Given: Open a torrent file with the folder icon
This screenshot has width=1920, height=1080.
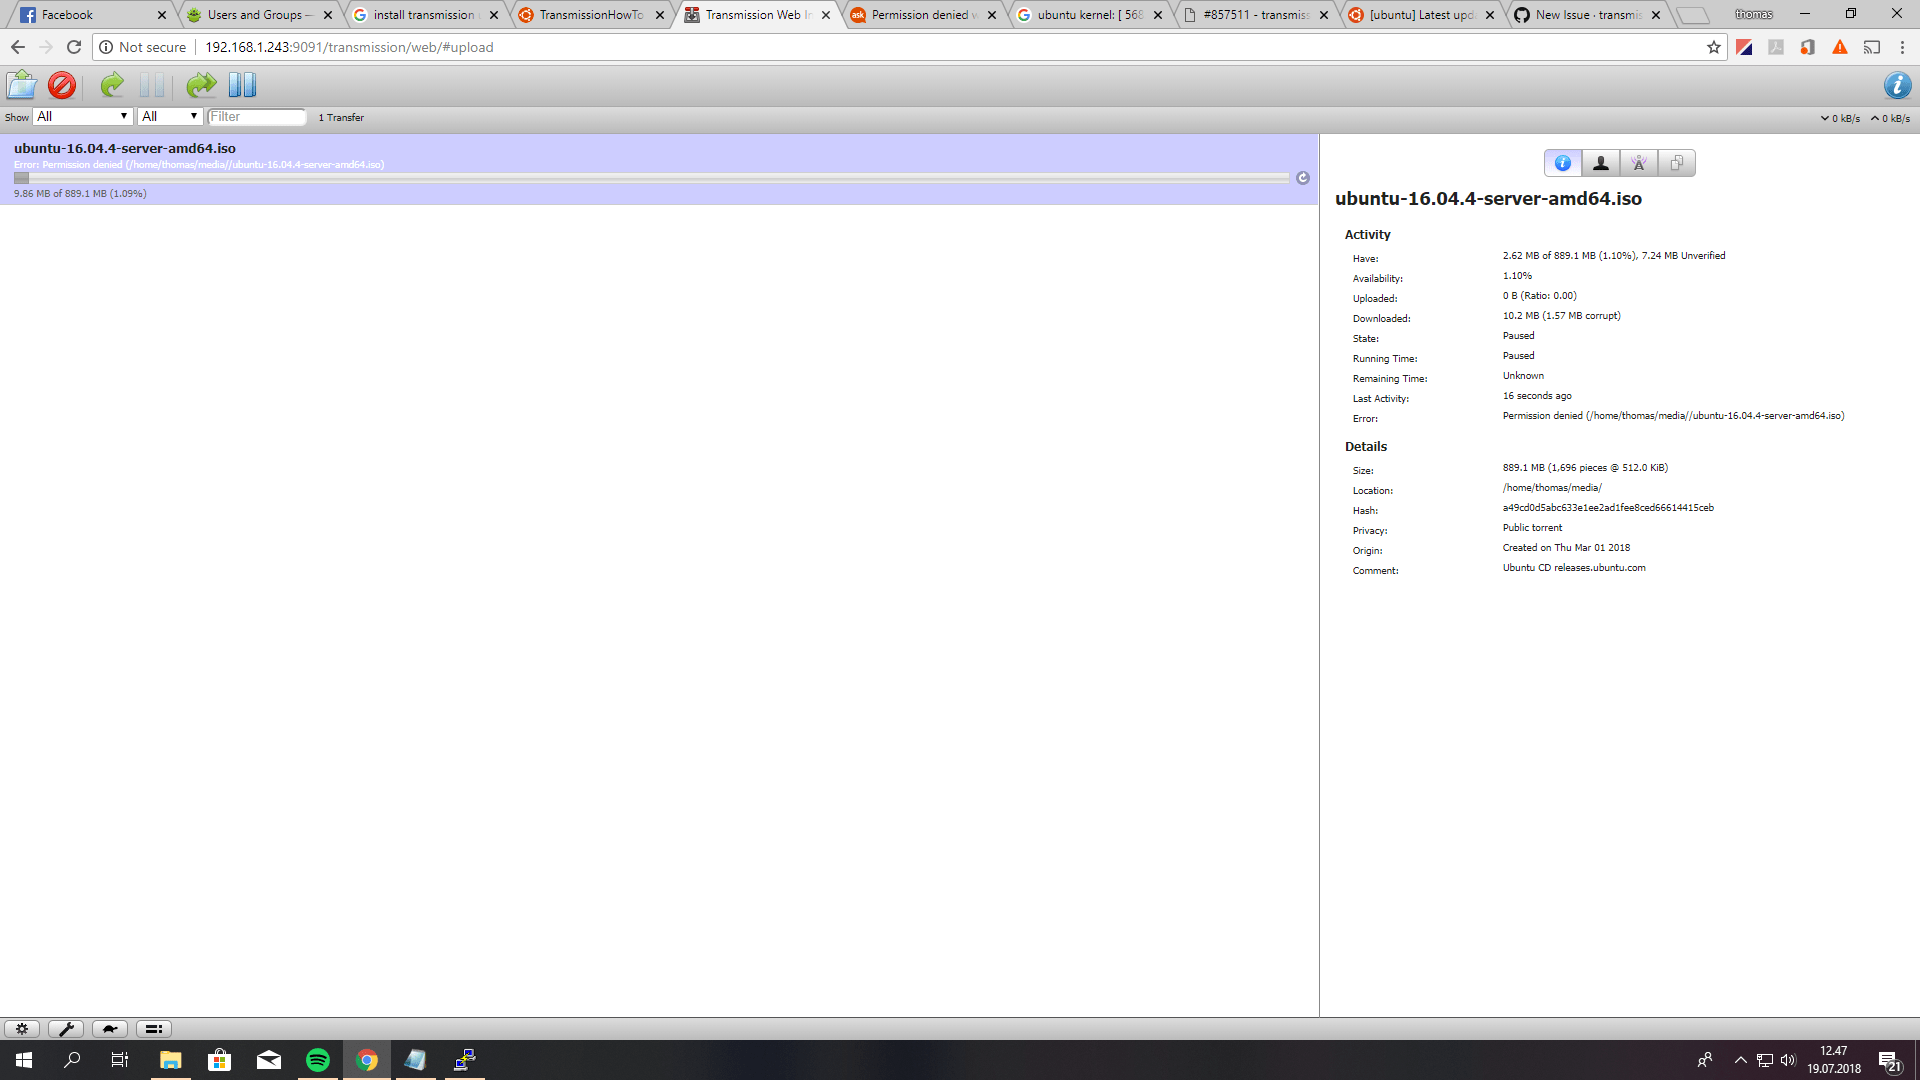Looking at the screenshot, I should click(x=21, y=85).
